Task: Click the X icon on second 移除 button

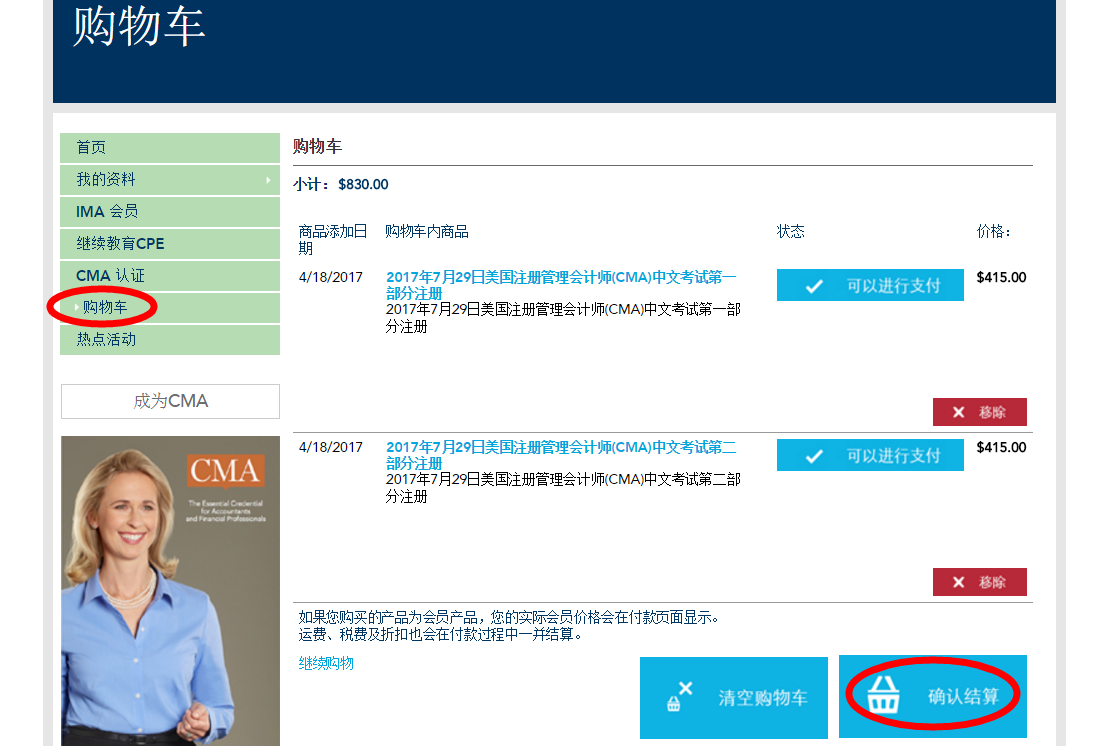Action: click(x=959, y=582)
